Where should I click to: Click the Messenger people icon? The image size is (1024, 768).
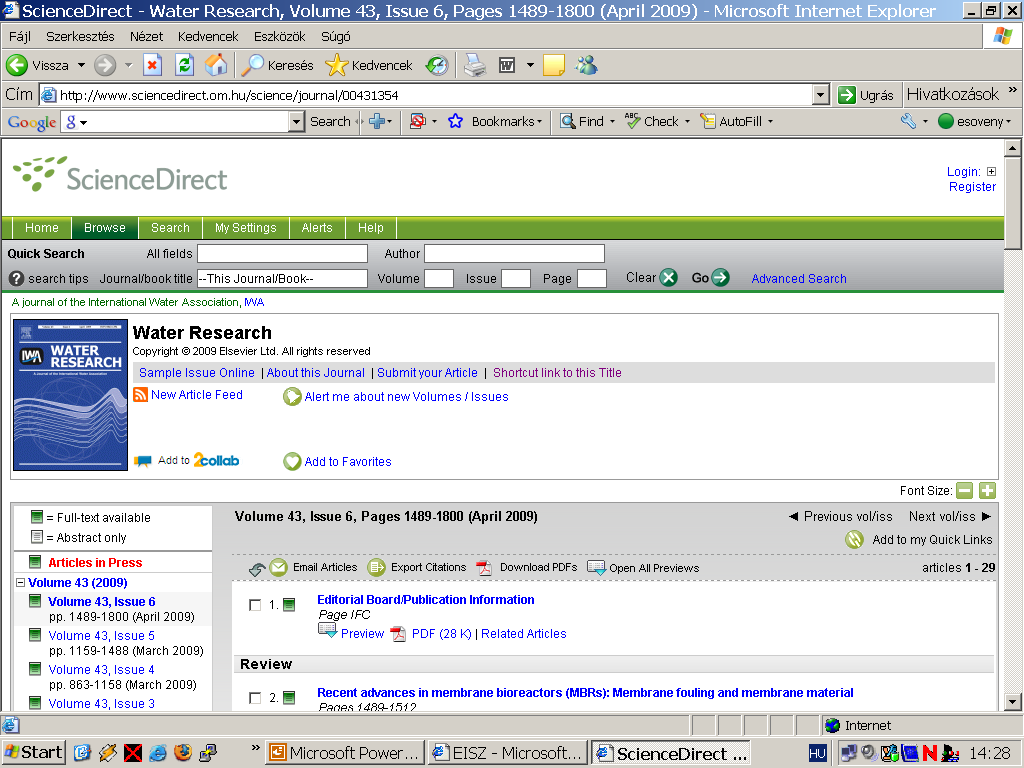[586, 65]
